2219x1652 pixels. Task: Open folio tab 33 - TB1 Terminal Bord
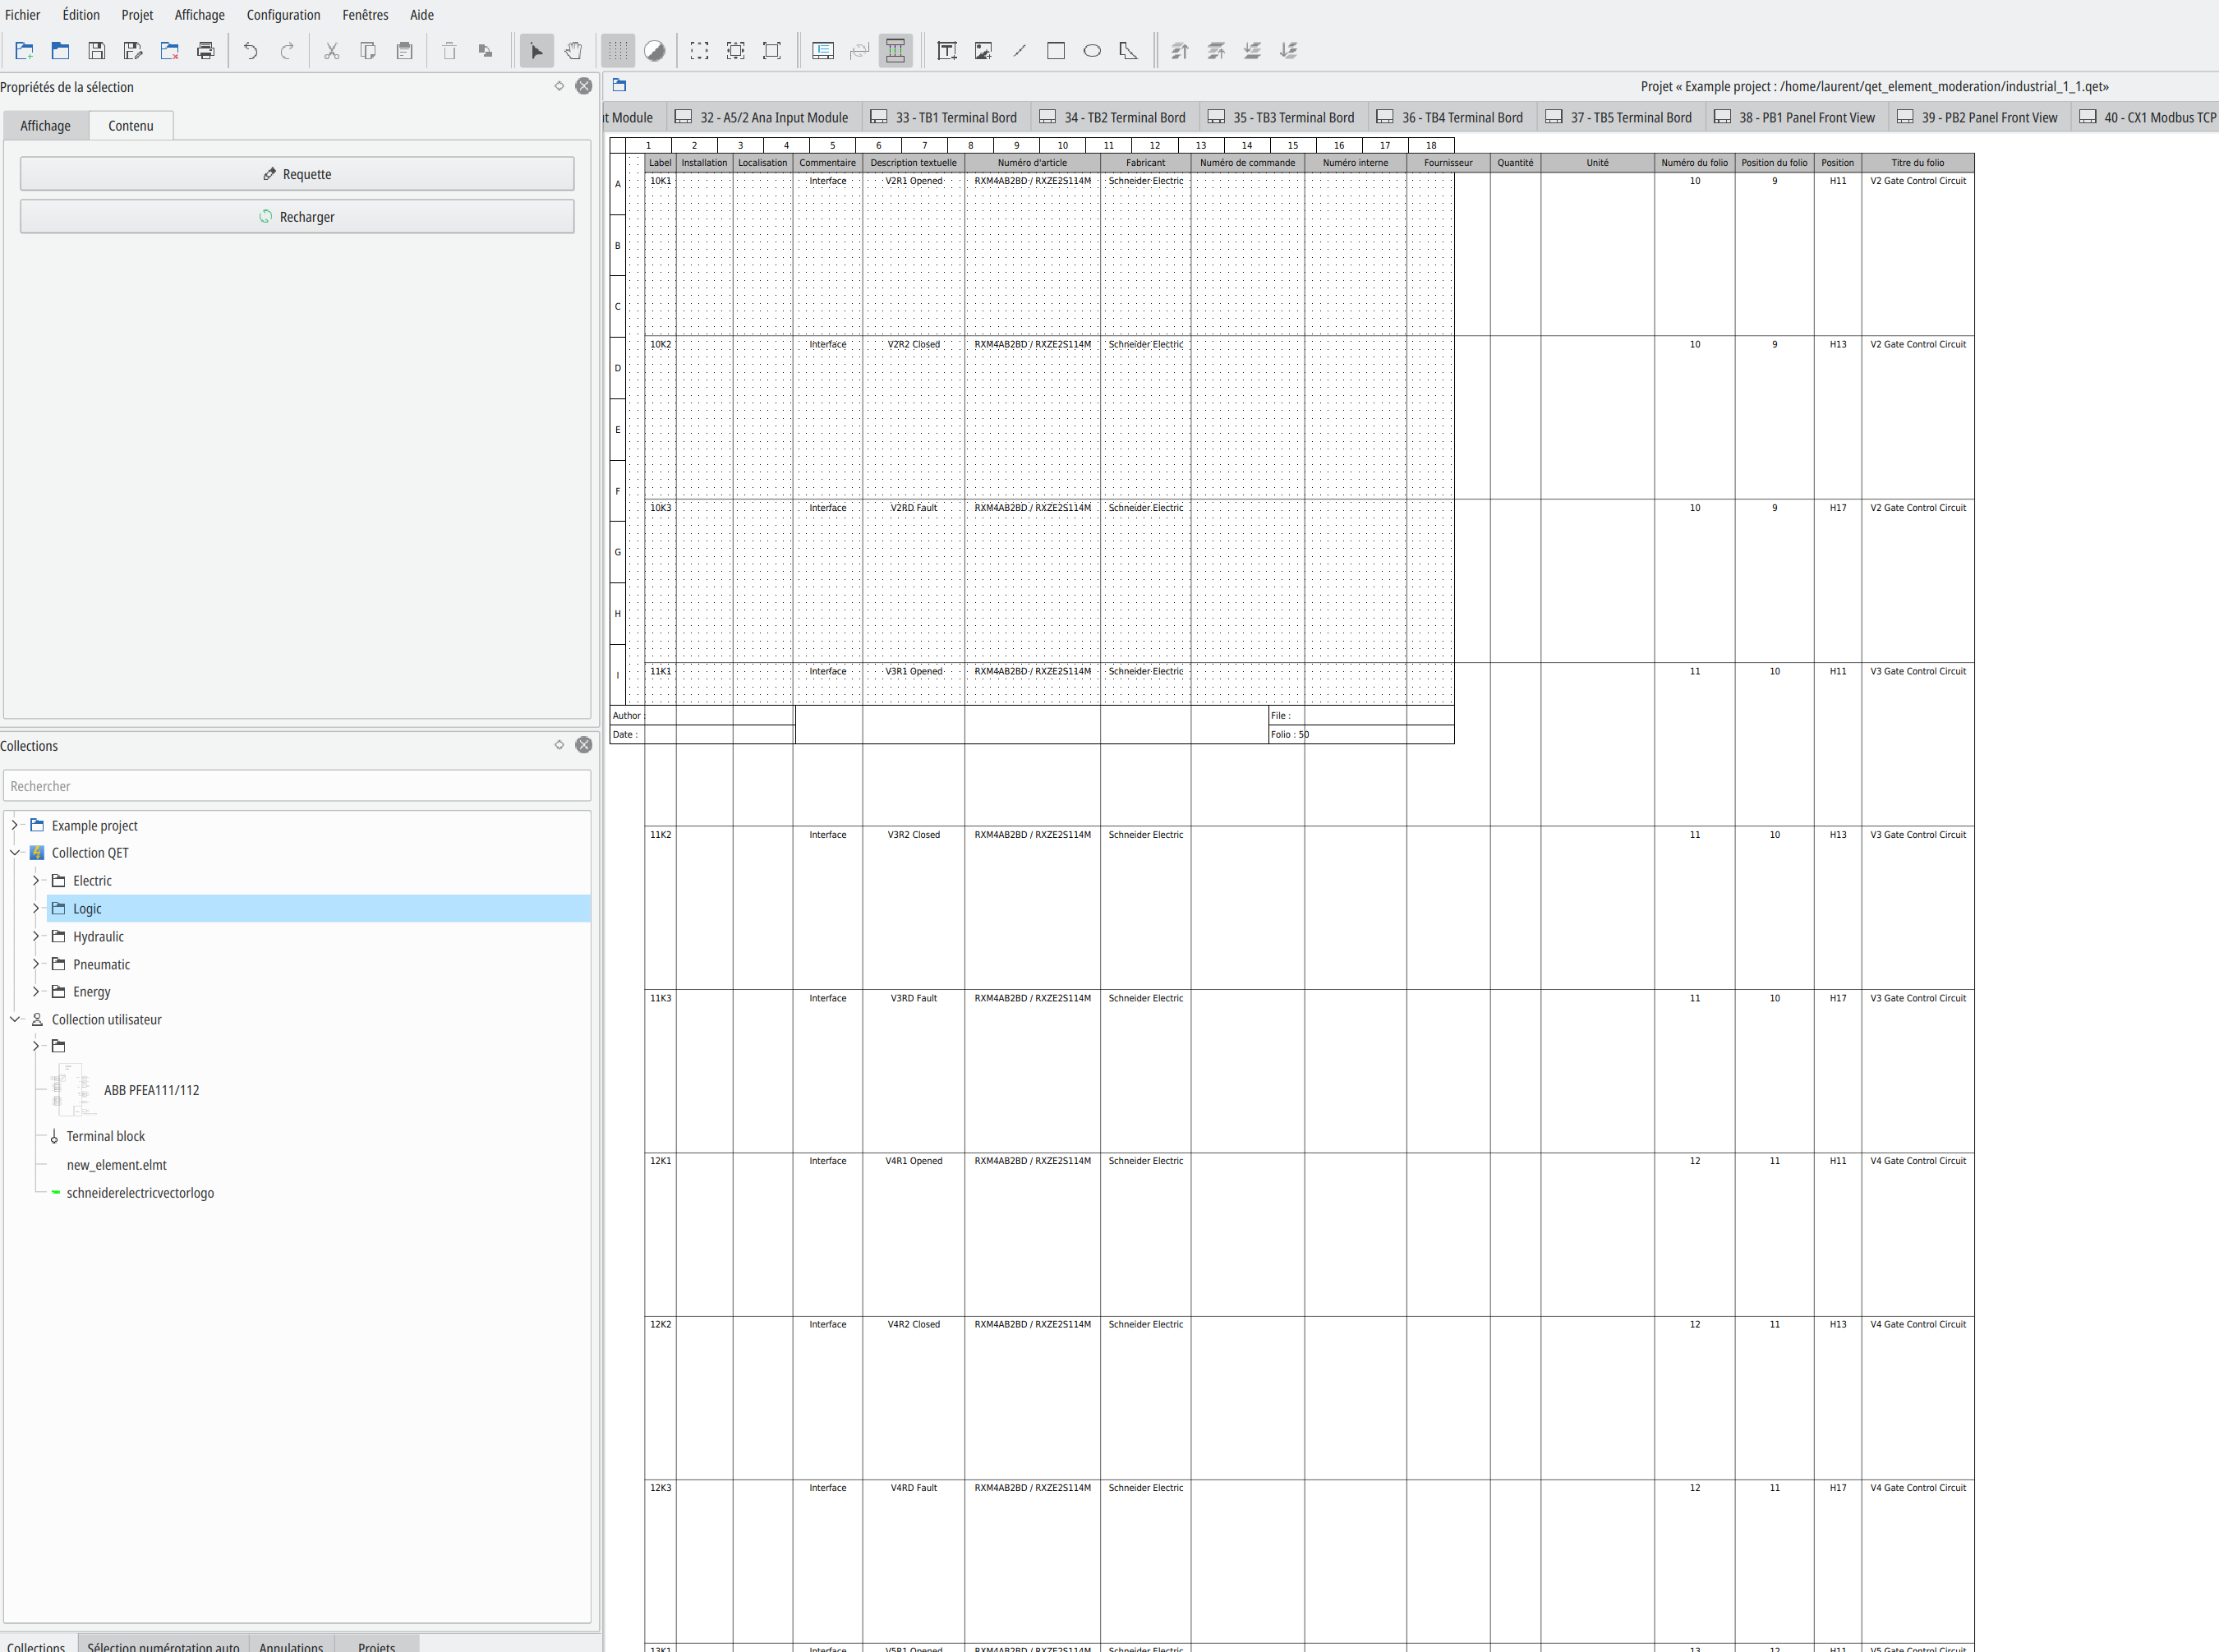944,117
